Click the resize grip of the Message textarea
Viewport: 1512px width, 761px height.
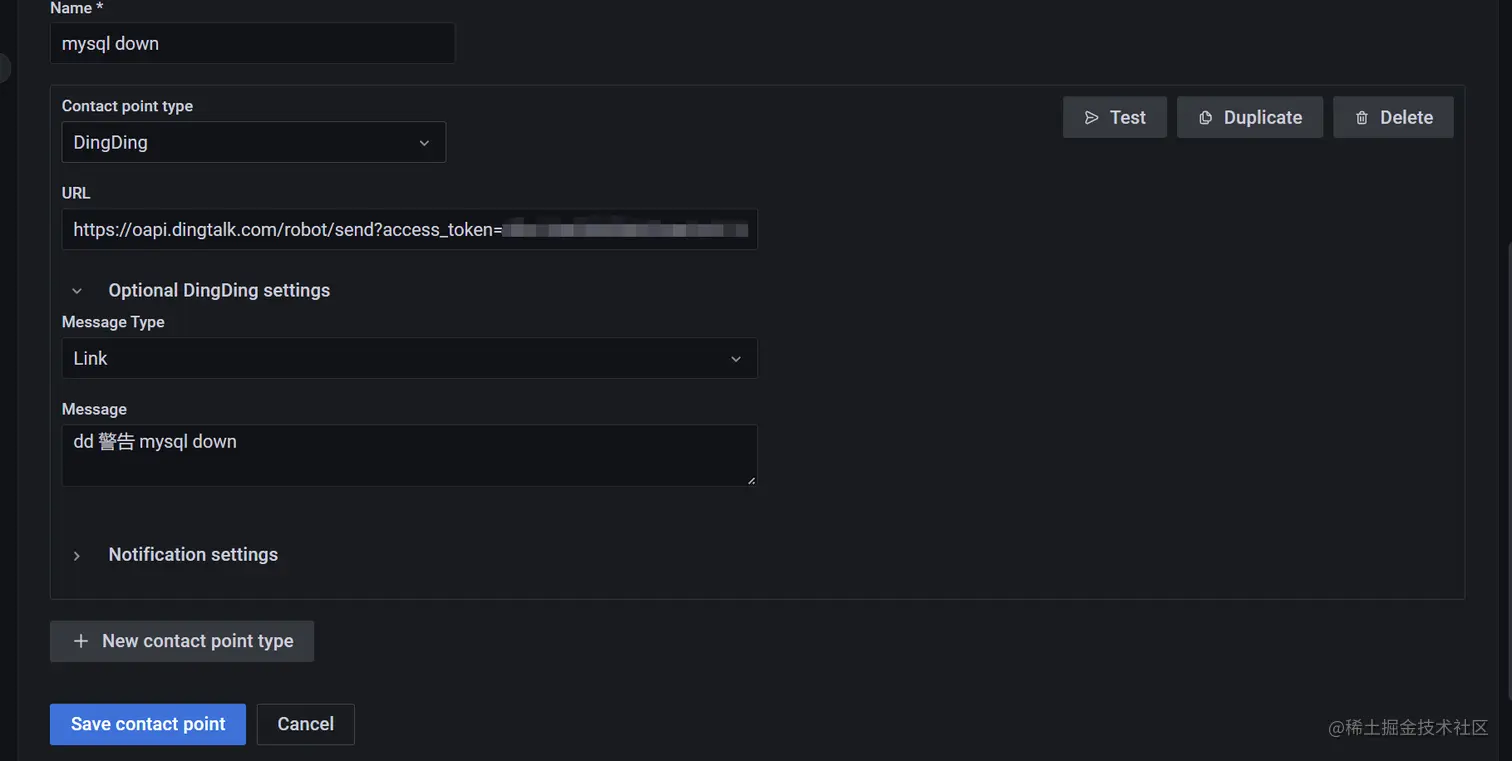[x=751, y=480]
